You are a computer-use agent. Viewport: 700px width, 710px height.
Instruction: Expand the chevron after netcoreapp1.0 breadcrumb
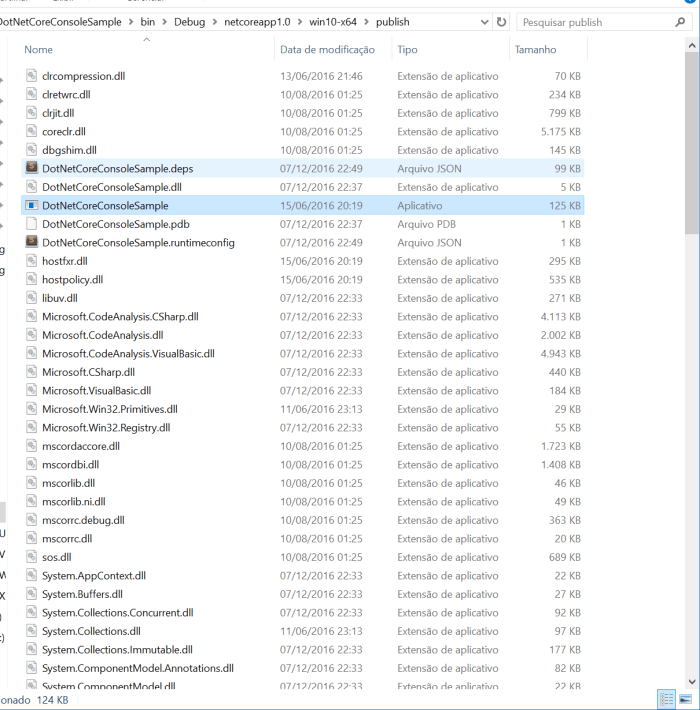[x=299, y=22]
